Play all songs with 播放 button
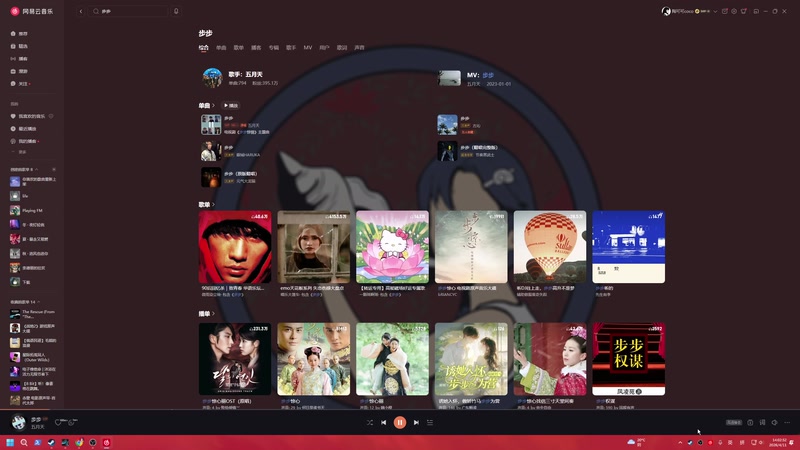The image size is (800, 450). point(231,106)
